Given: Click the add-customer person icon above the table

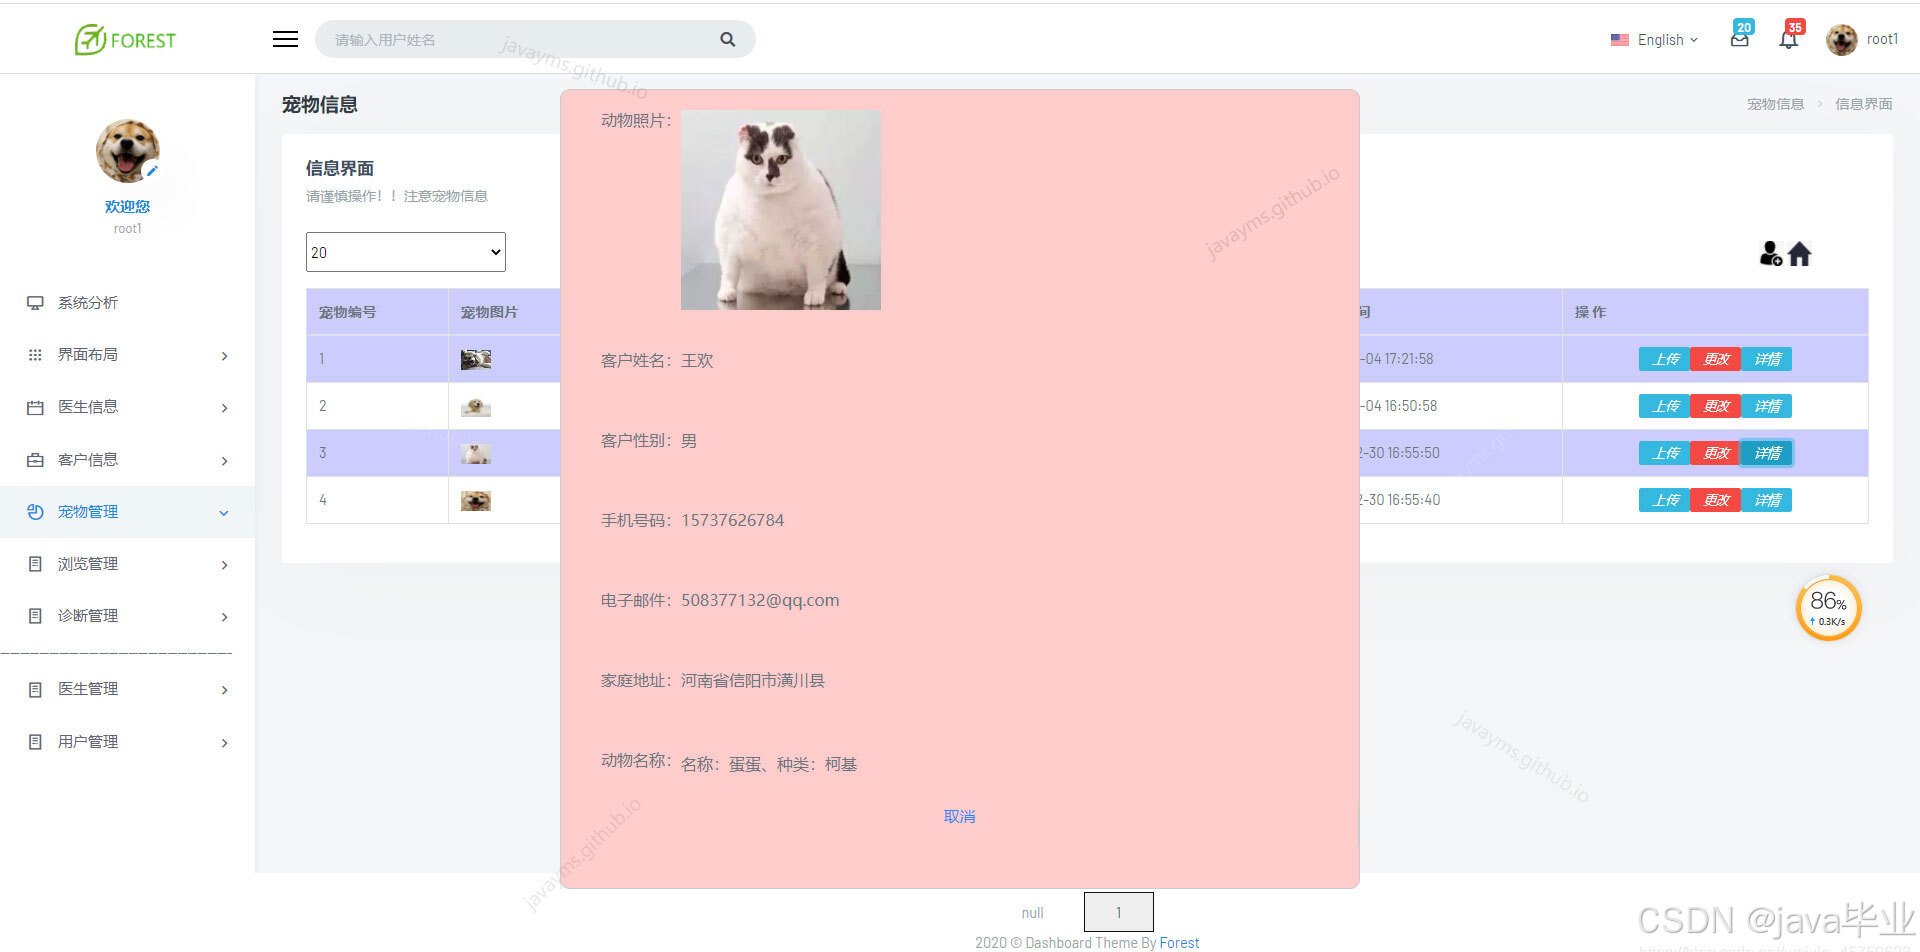Looking at the screenshot, I should click(x=1771, y=254).
